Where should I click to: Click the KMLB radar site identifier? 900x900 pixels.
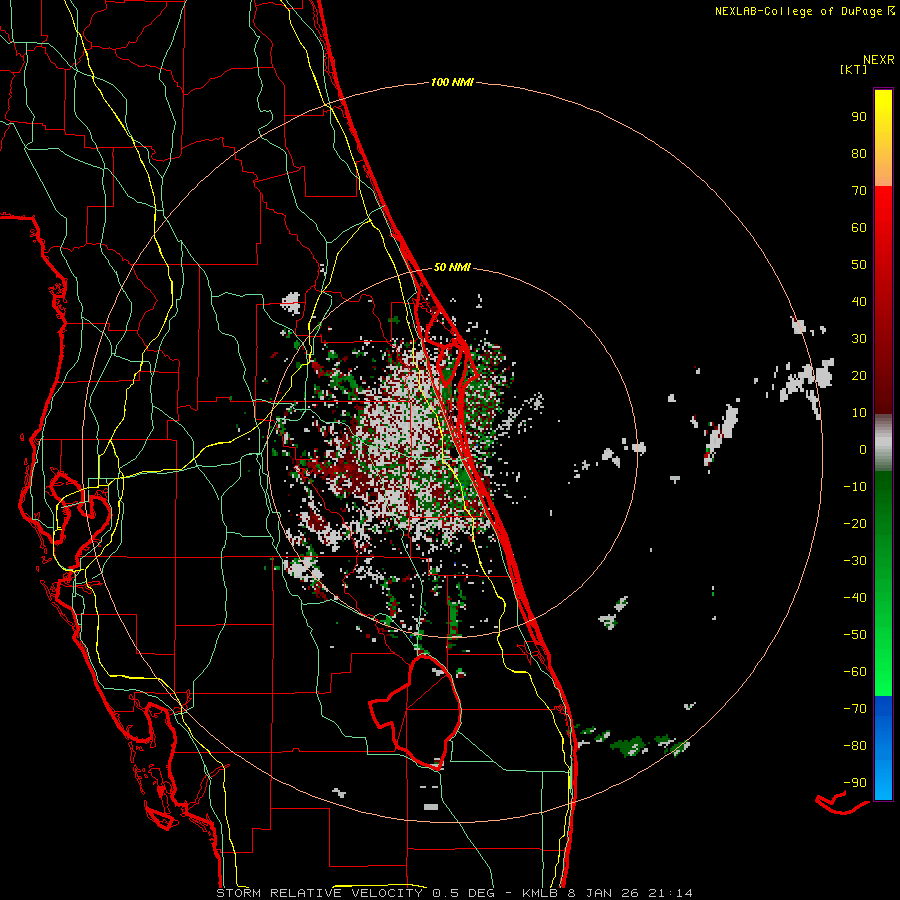541,893
